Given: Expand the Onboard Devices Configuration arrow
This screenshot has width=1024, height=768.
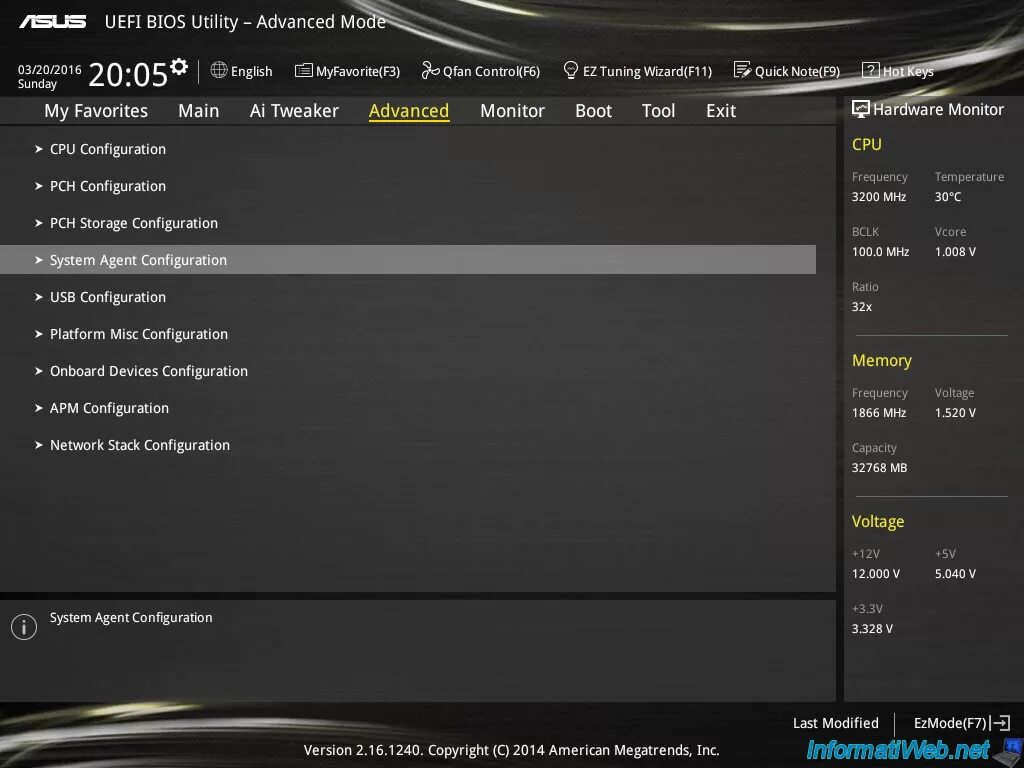Looking at the screenshot, I should pos(39,371).
